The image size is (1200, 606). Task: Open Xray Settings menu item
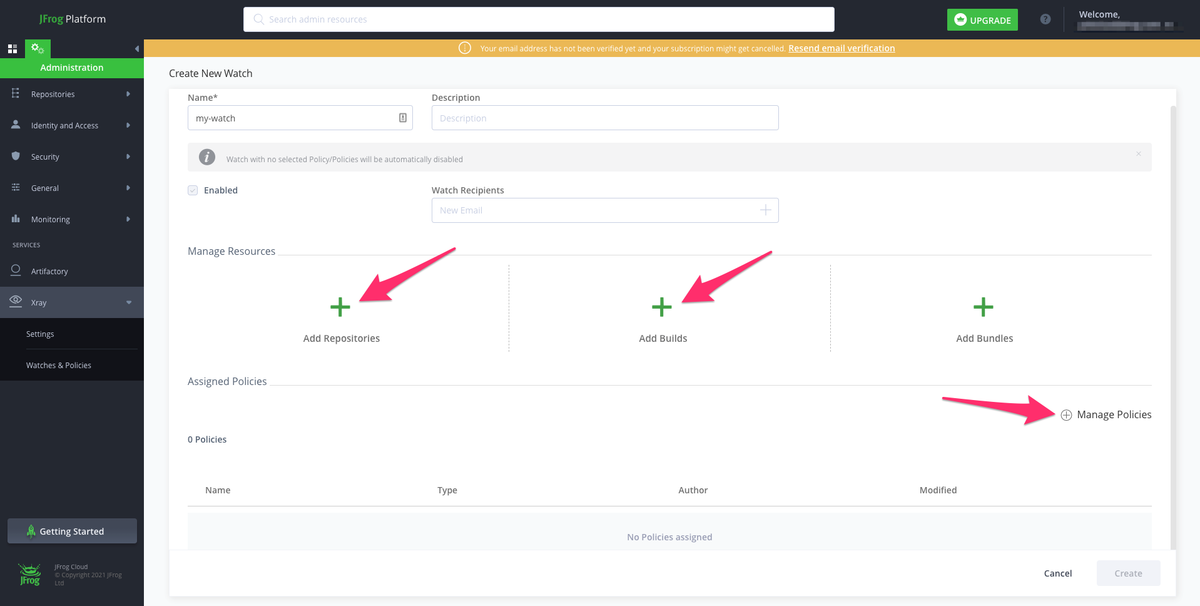click(40, 334)
